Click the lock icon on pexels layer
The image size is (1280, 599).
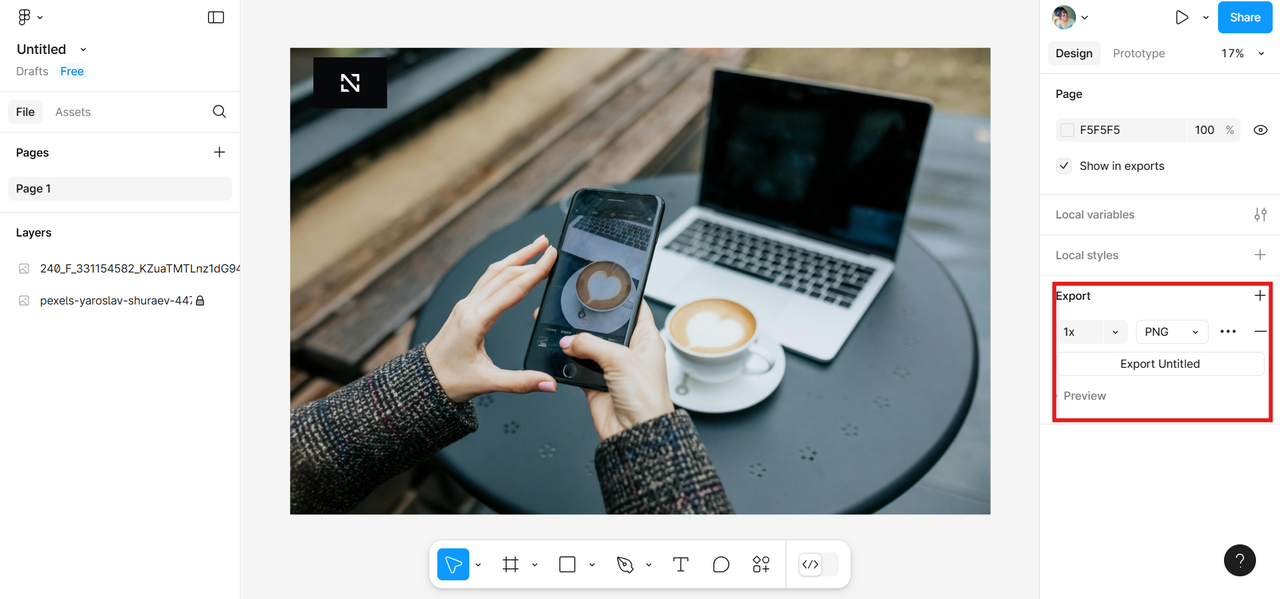point(200,300)
